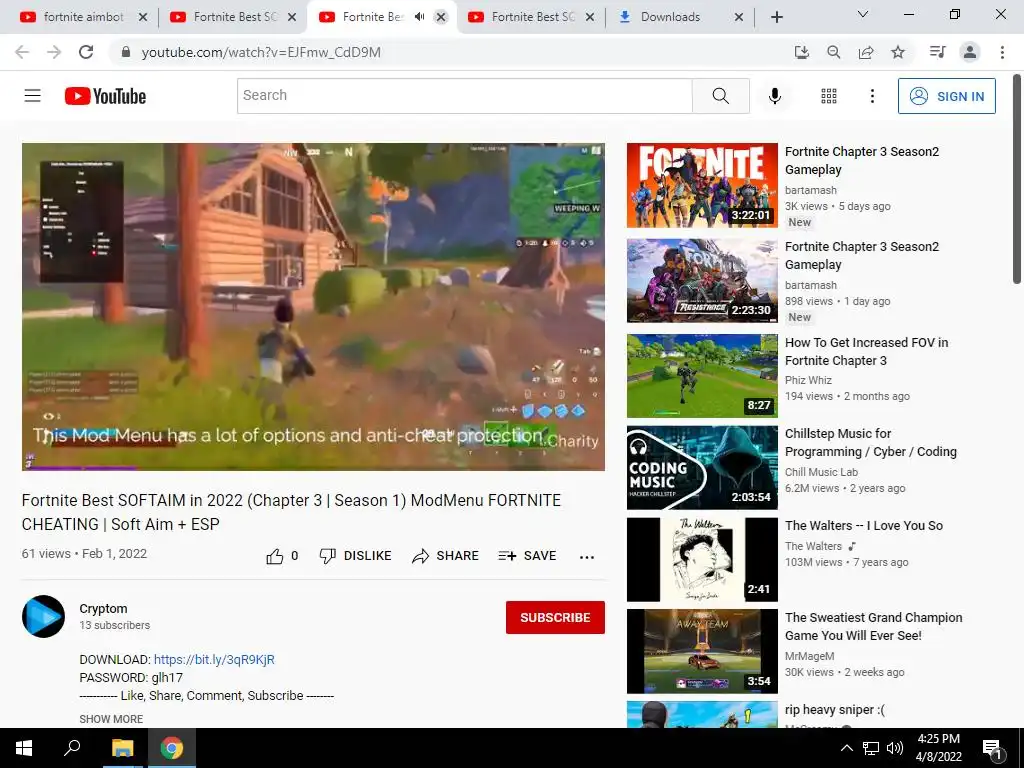Click 'bartamash' under 3K views video
1024x768 pixels.
pos(810,190)
